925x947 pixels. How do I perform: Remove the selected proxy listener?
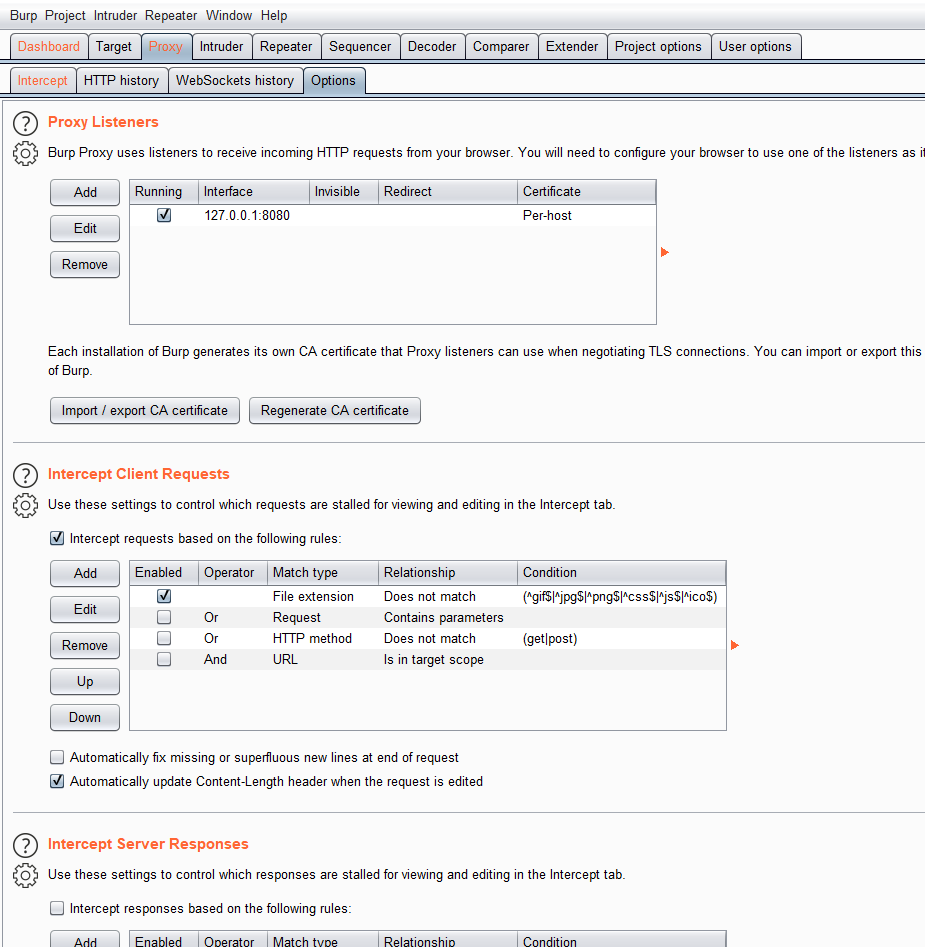[x=85, y=265]
